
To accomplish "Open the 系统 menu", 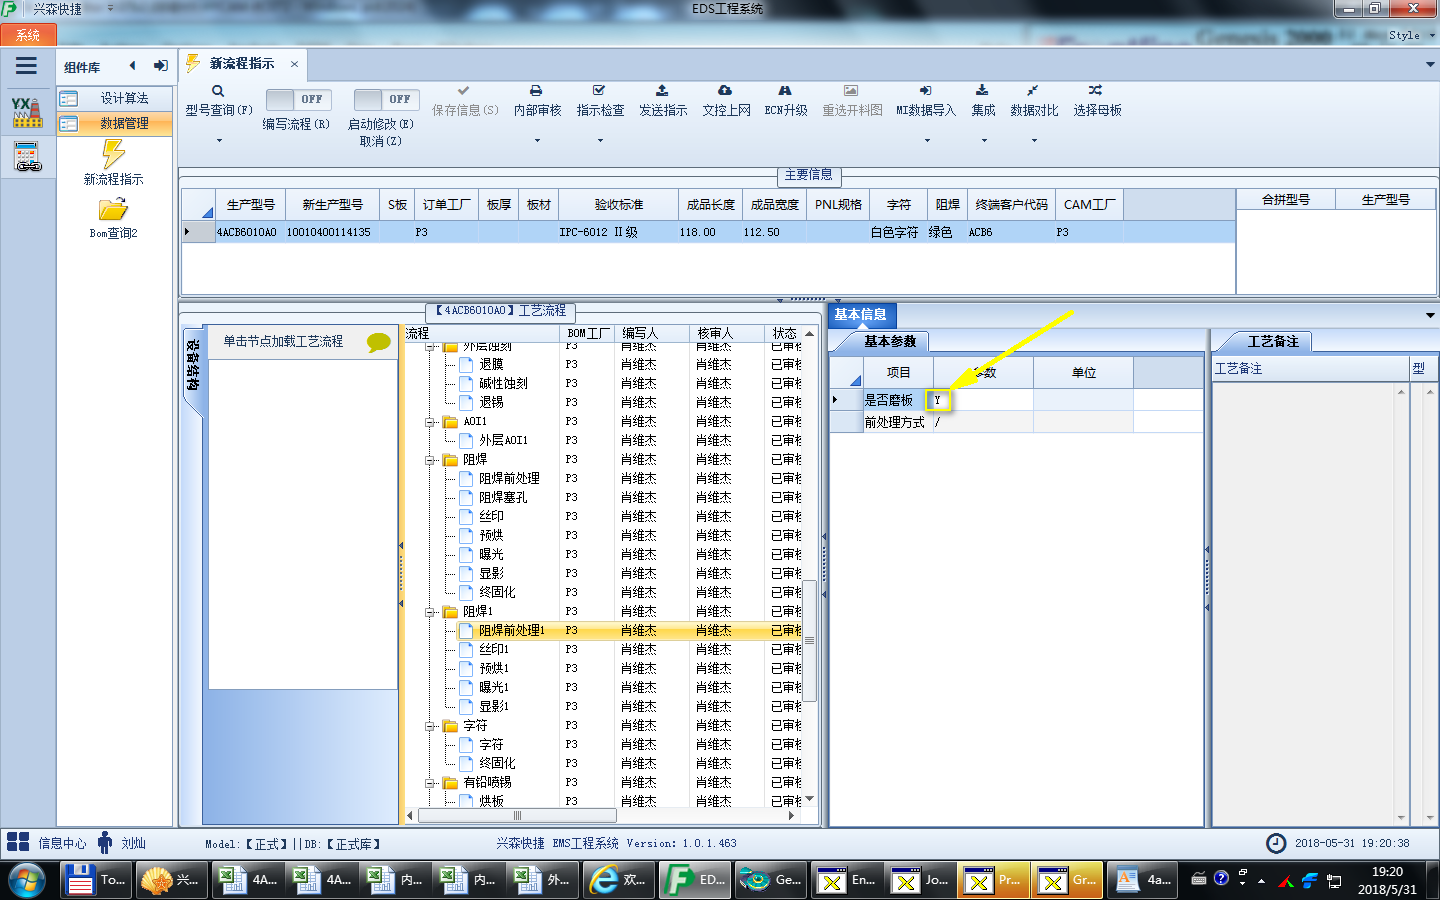I will [x=28, y=35].
